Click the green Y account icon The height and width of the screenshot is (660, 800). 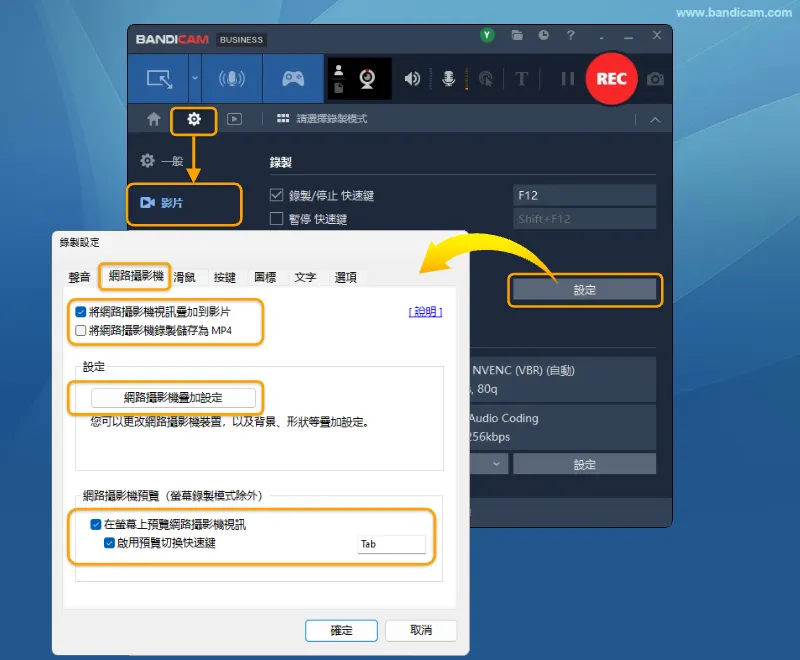[x=487, y=35]
